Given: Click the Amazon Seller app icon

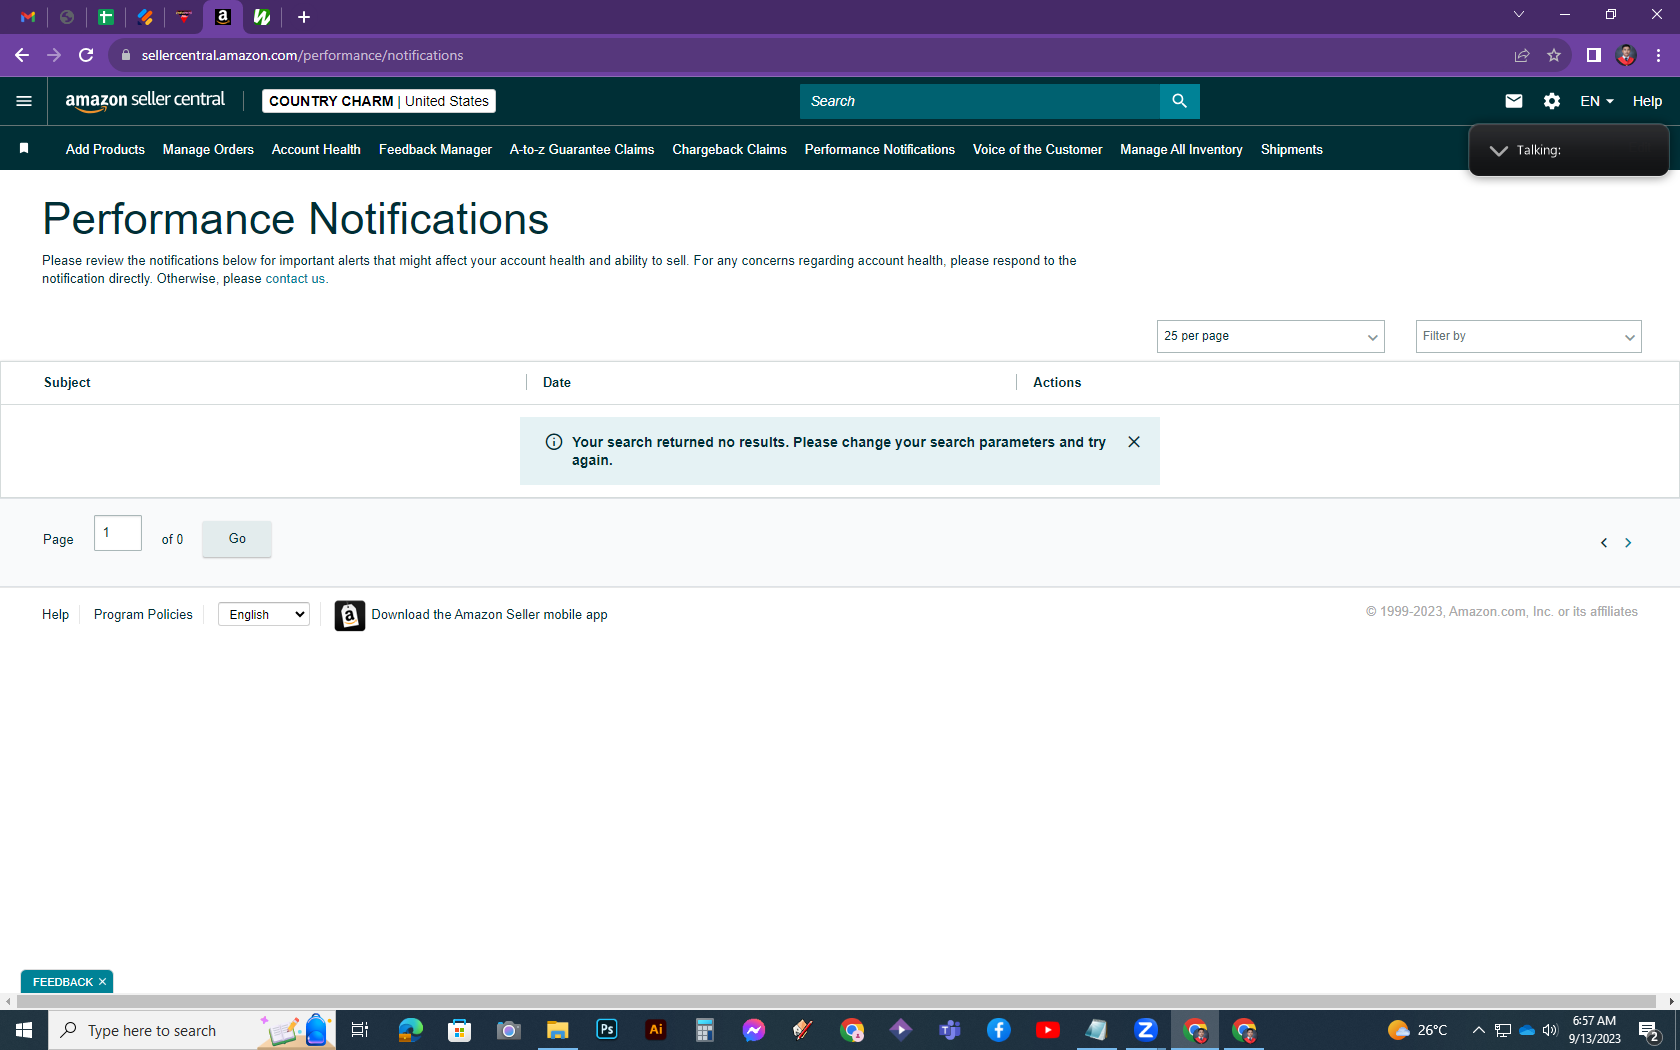Looking at the screenshot, I should 349,615.
